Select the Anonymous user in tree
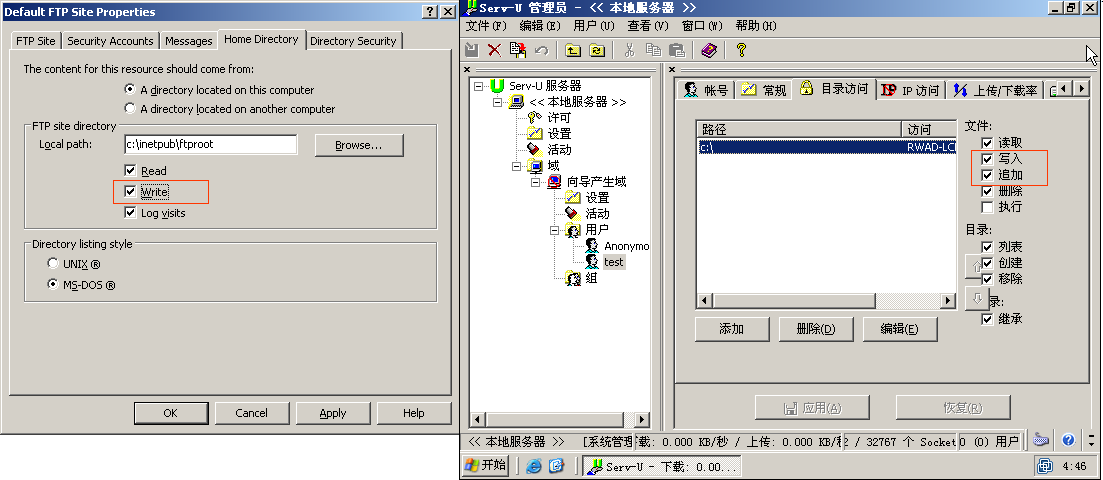Image resolution: width=1103 pixels, height=480 pixels. point(626,246)
